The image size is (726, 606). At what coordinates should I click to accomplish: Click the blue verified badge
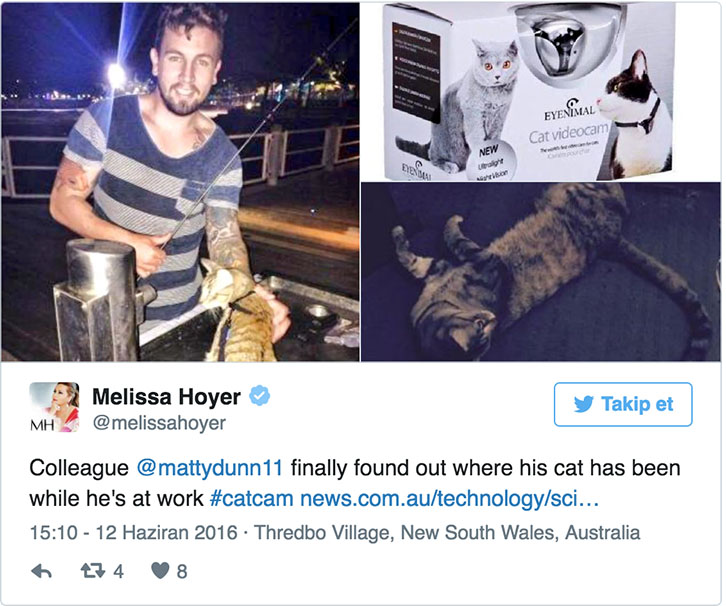tap(260, 396)
